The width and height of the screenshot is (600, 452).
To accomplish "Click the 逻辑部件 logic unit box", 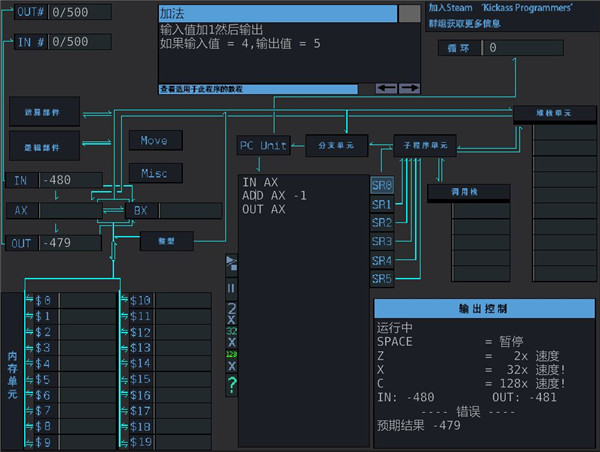I will [x=44, y=147].
